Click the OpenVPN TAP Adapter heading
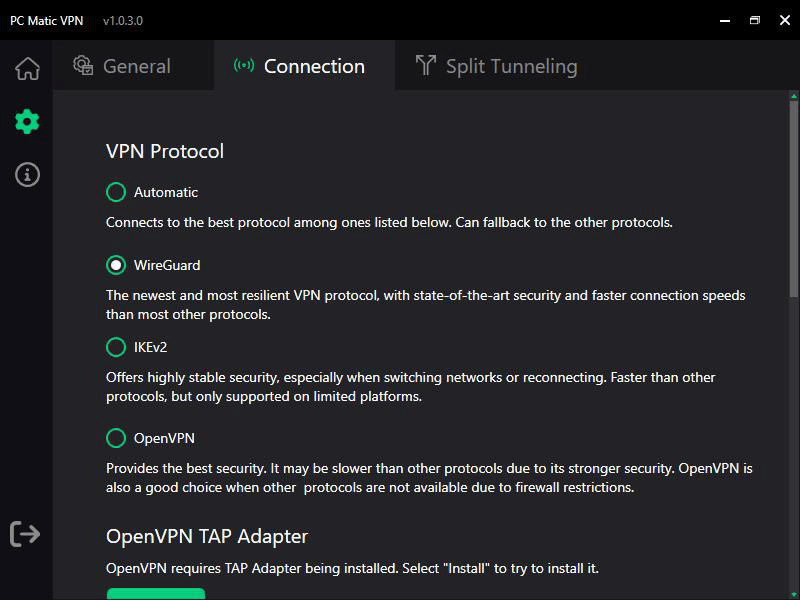This screenshot has height=600, width=800. pos(206,536)
